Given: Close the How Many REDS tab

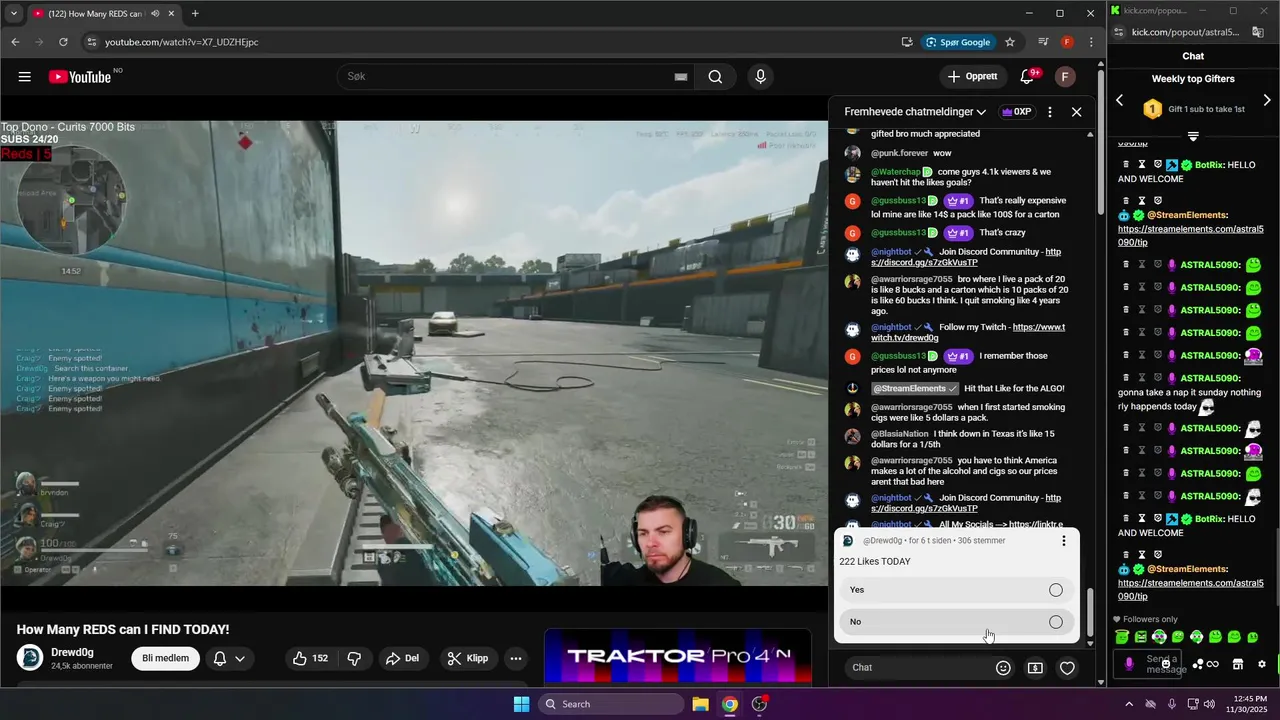Looking at the screenshot, I should click(x=171, y=14).
